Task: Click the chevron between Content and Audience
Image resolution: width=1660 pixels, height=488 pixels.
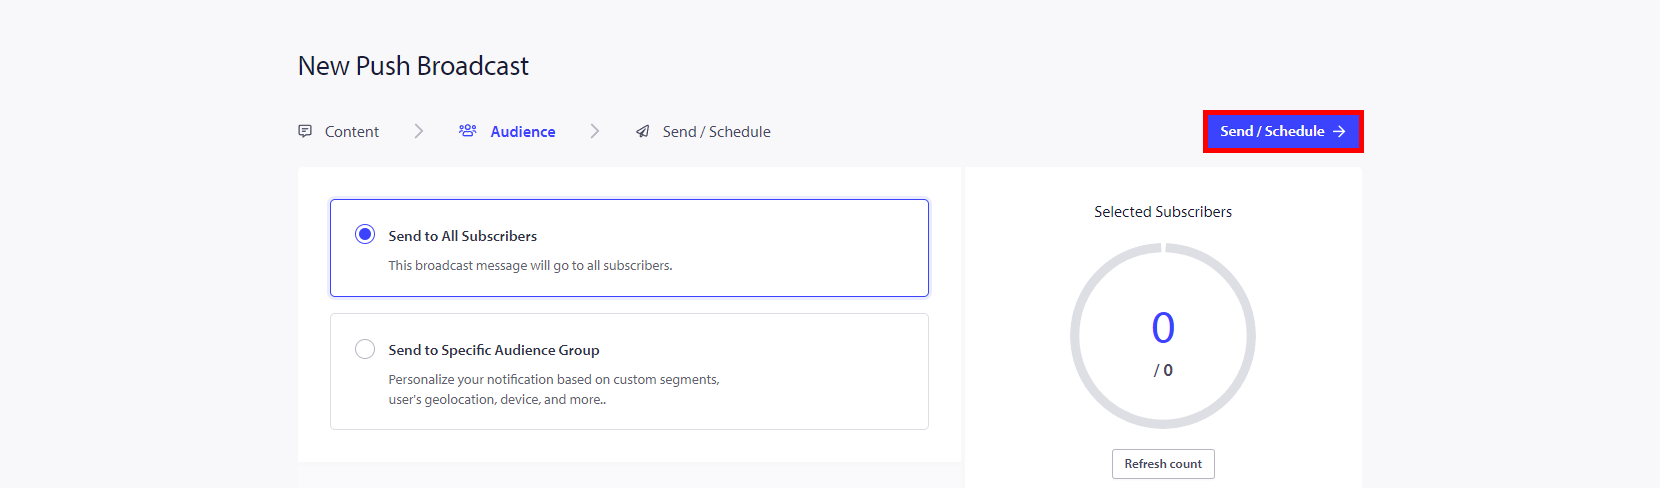Action: tap(419, 131)
